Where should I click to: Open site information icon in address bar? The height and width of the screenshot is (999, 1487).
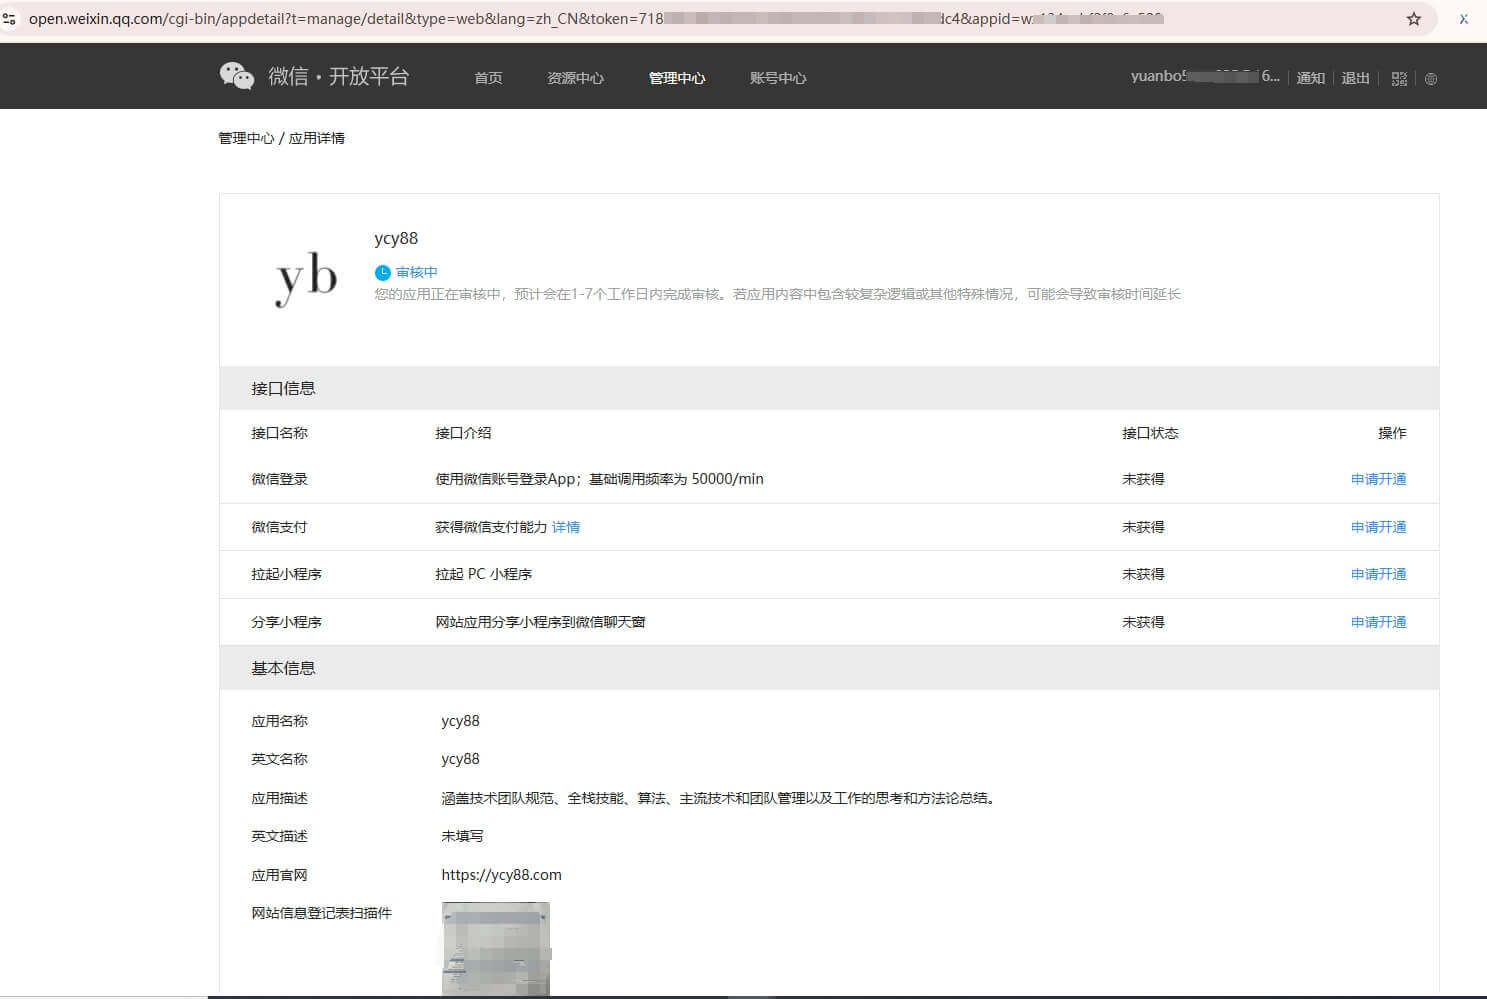pyautogui.click(x=9, y=19)
